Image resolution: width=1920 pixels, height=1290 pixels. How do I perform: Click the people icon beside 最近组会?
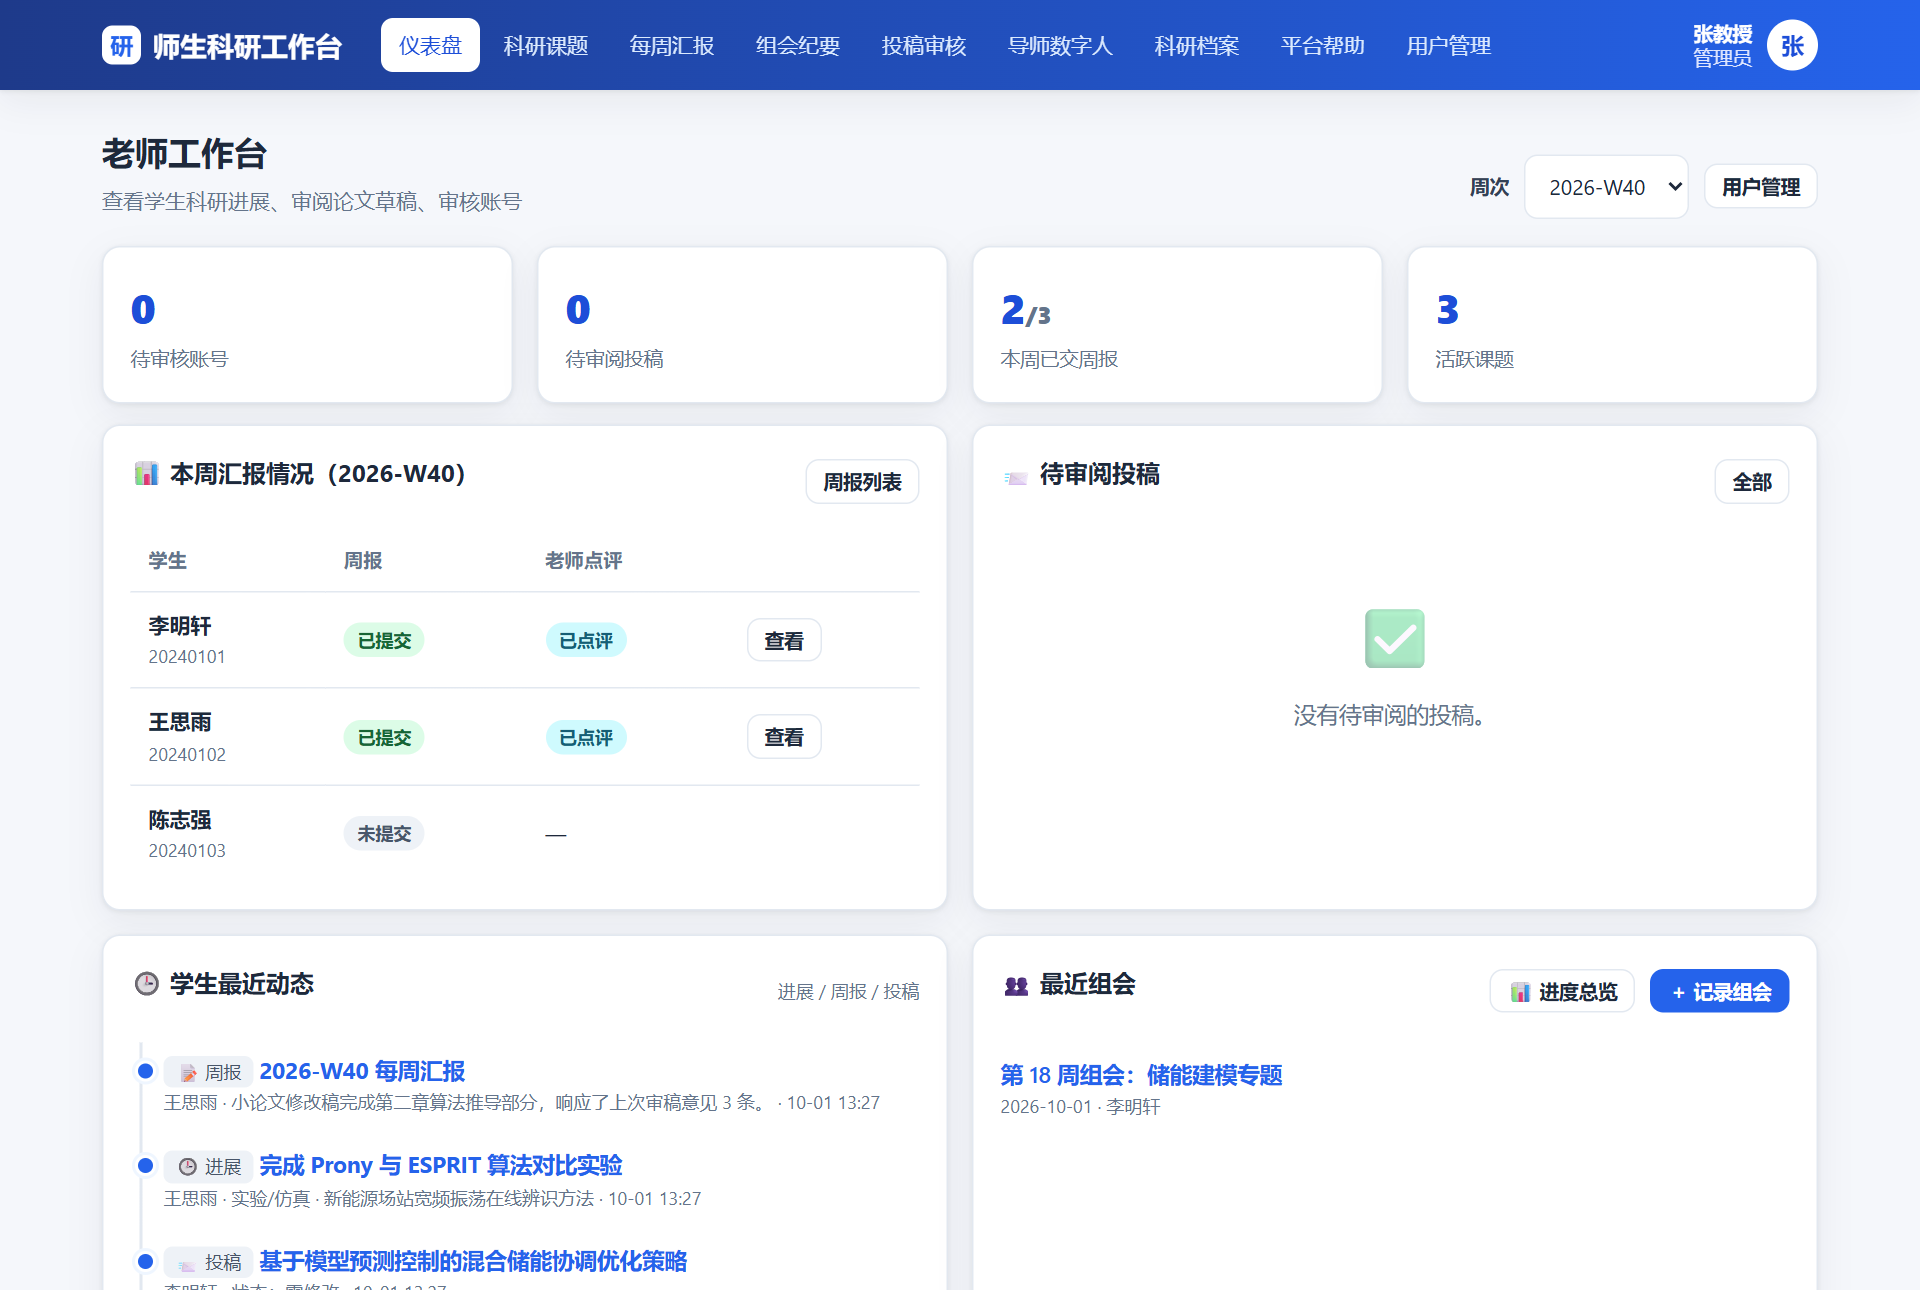[1016, 985]
